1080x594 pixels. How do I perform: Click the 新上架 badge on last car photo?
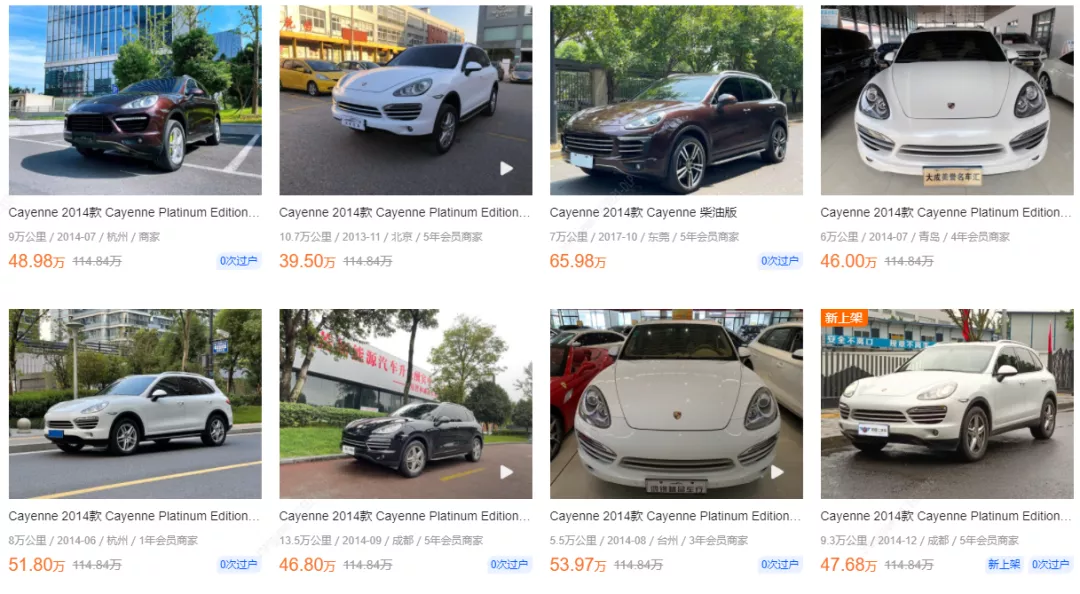pos(844,318)
